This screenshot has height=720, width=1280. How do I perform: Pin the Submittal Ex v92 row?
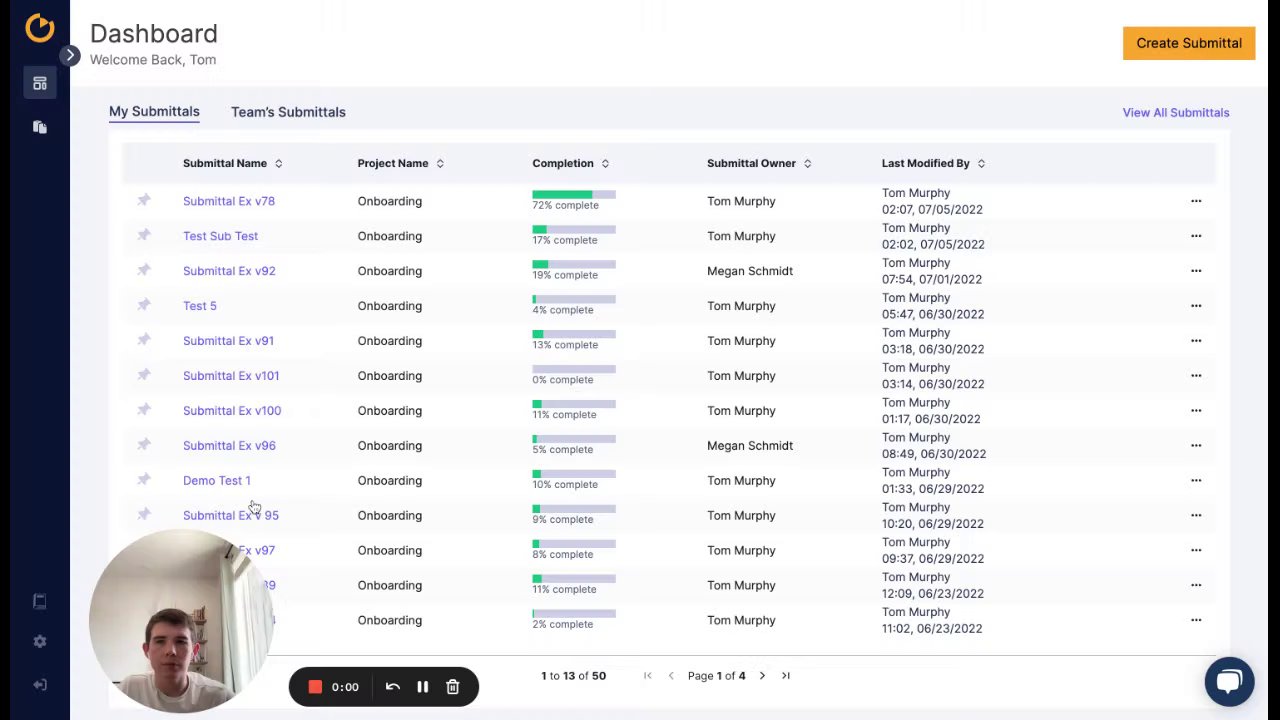[144, 271]
